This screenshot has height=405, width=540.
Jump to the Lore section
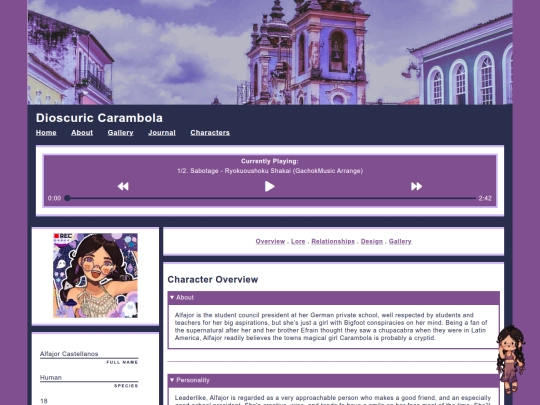(298, 241)
